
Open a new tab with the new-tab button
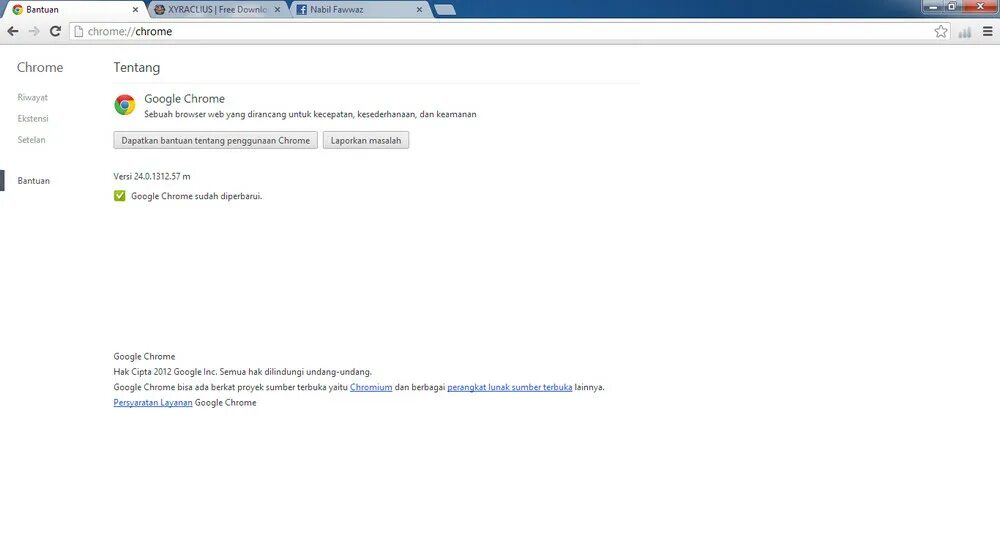445,10
